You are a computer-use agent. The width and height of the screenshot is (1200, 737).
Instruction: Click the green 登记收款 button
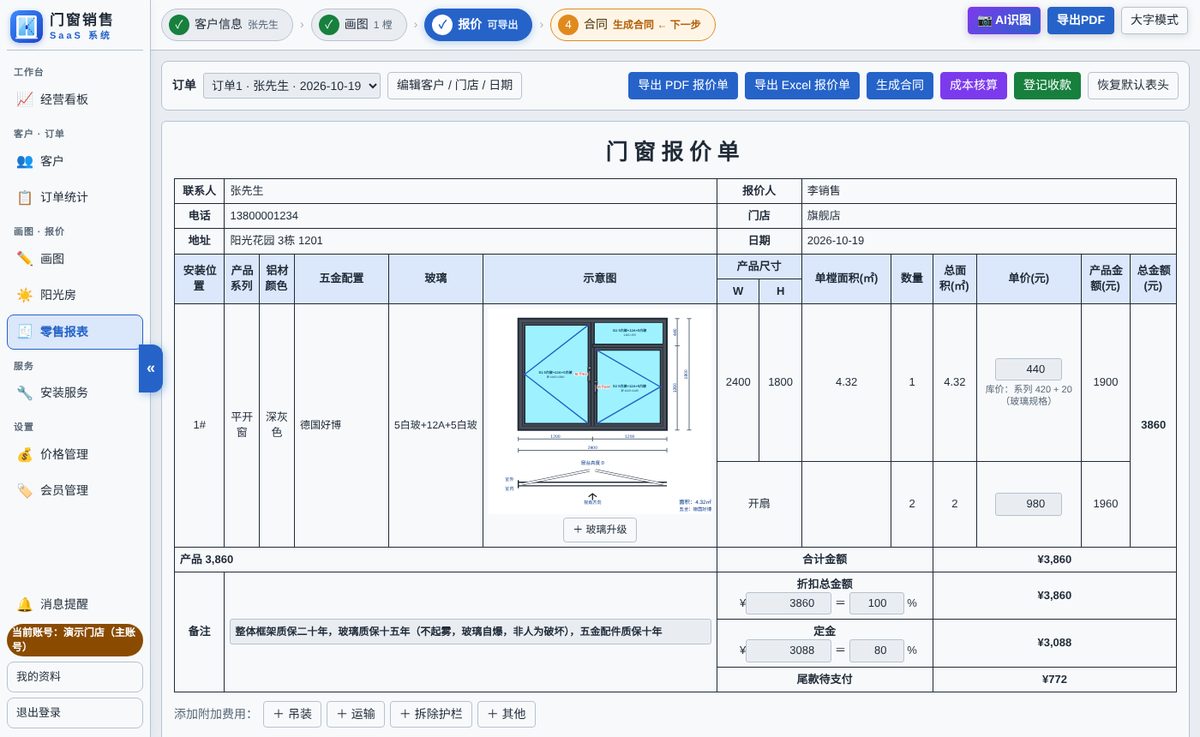(1047, 86)
